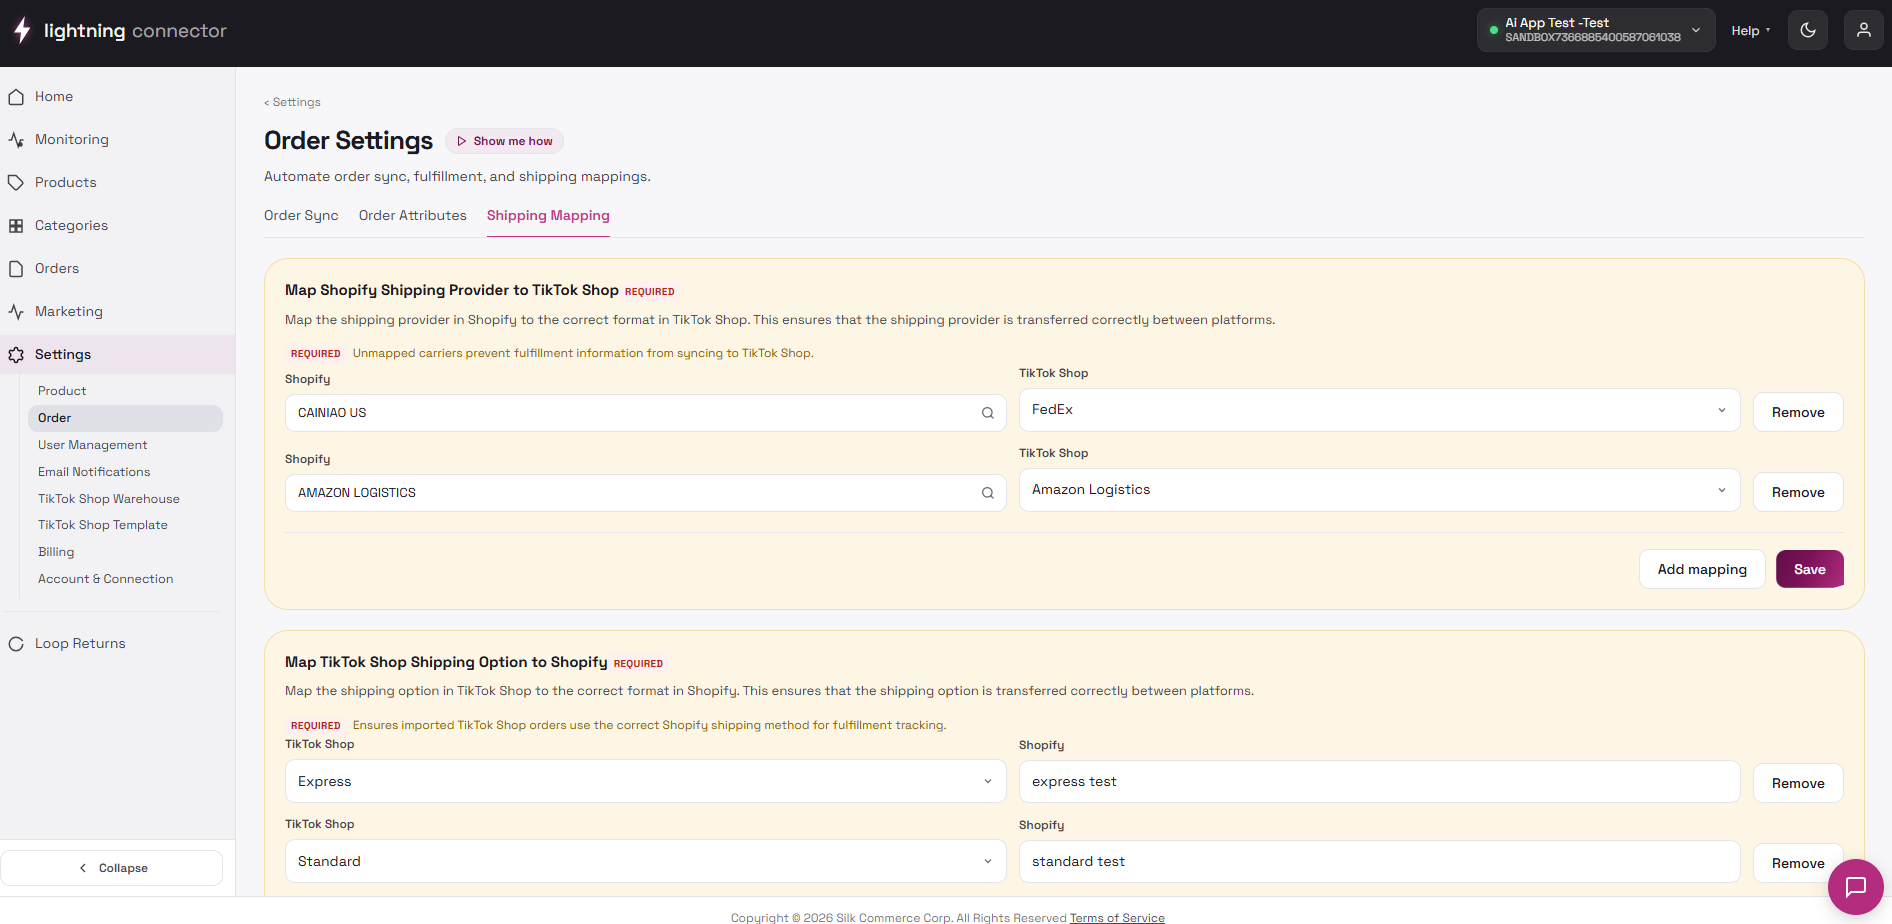Open Product settings submenu item
The height and width of the screenshot is (924, 1892).
pos(62,391)
